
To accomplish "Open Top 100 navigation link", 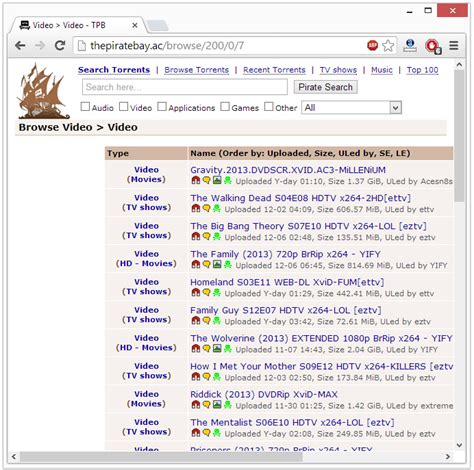I will 422,70.
